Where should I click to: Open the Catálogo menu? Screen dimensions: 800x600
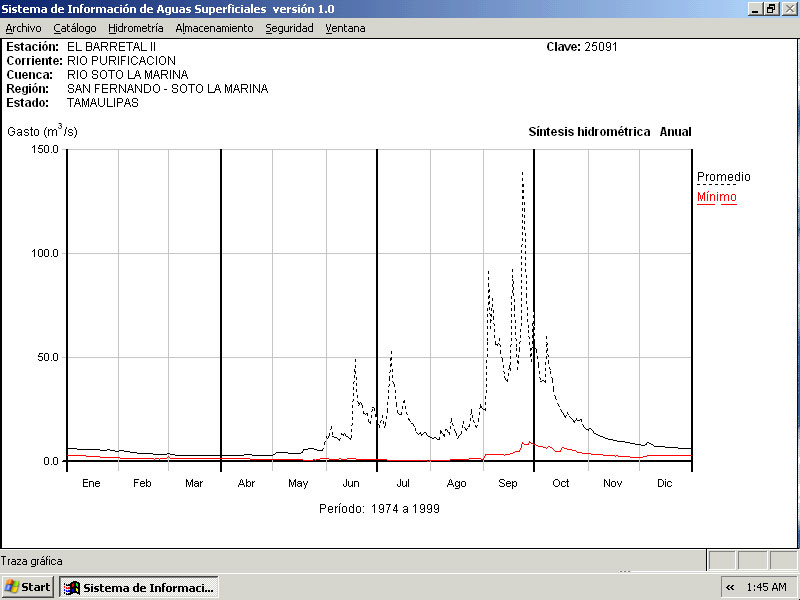(75, 28)
